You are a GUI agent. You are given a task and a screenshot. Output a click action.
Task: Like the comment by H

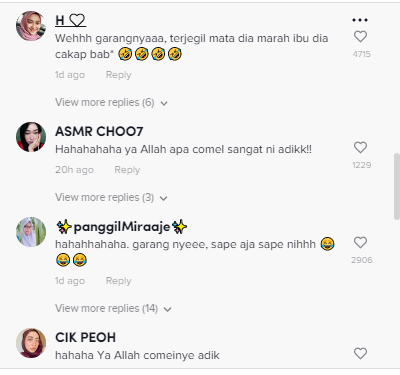[360, 37]
